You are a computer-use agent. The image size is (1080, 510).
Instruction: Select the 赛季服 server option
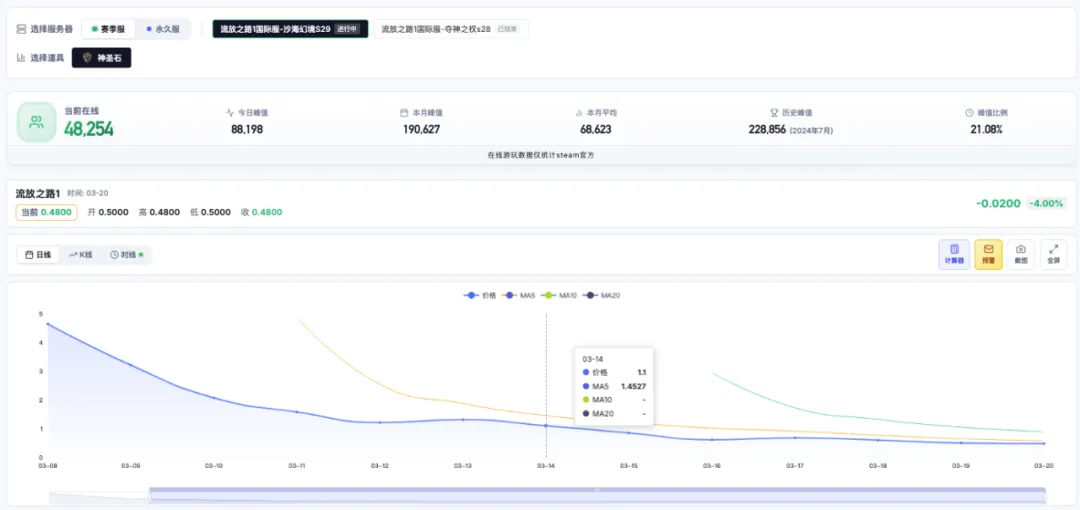click(x=108, y=29)
